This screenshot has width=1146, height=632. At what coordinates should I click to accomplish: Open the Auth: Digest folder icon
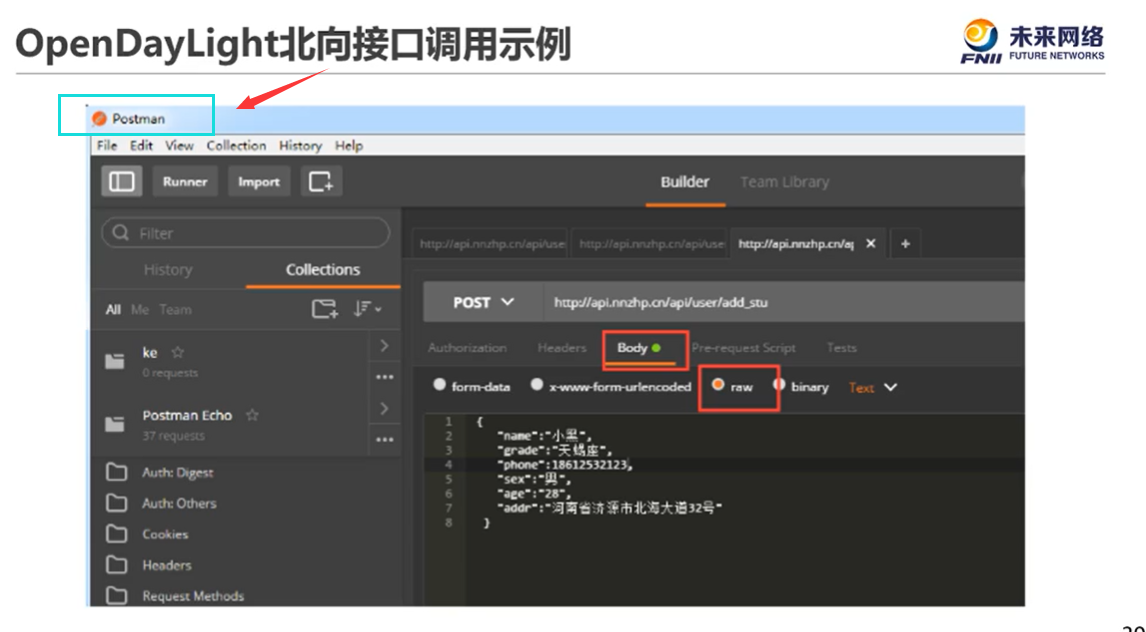pos(116,472)
